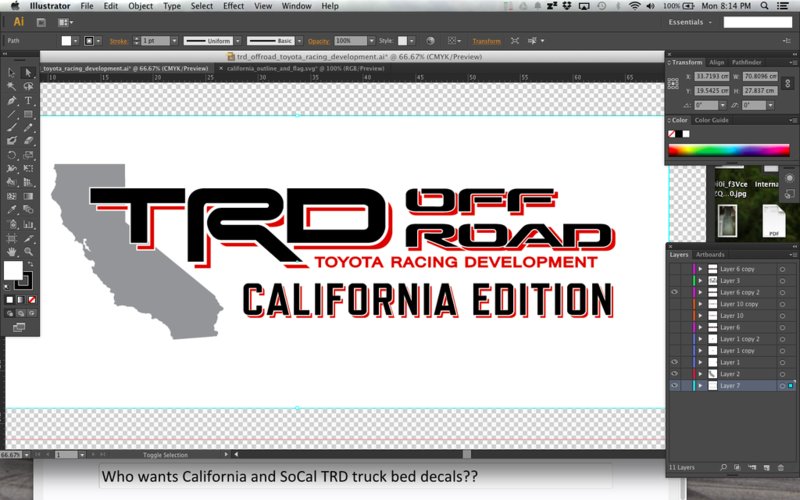Select the Type tool
This screenshot has width=800, height=500.
coord(28,101)
